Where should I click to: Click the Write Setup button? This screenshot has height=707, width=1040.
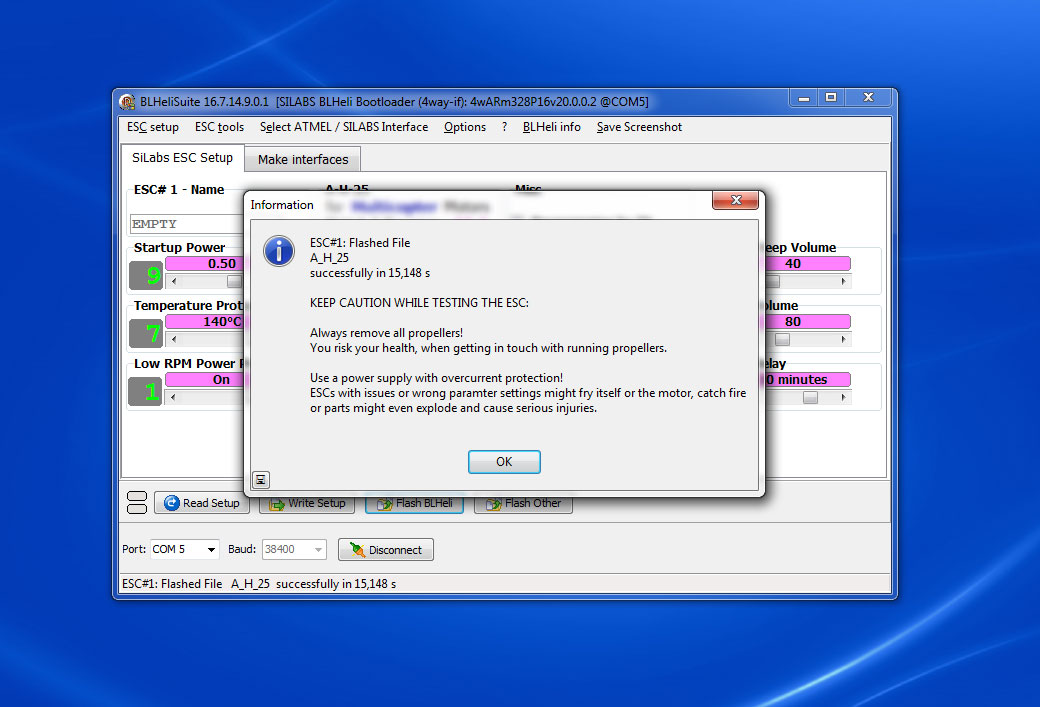[x=307, y=504]
